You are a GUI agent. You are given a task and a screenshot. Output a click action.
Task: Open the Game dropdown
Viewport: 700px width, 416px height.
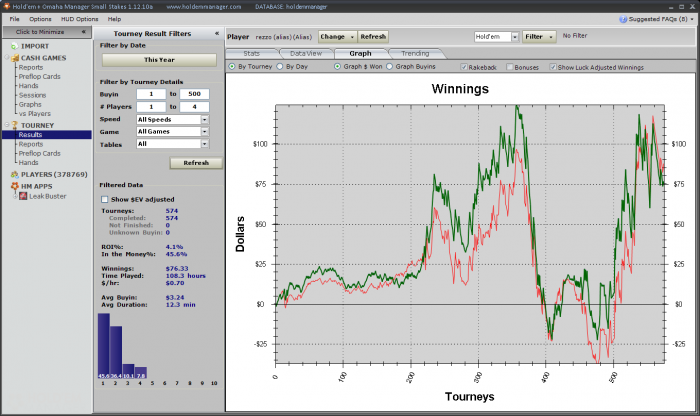click(x=204, y=132)
